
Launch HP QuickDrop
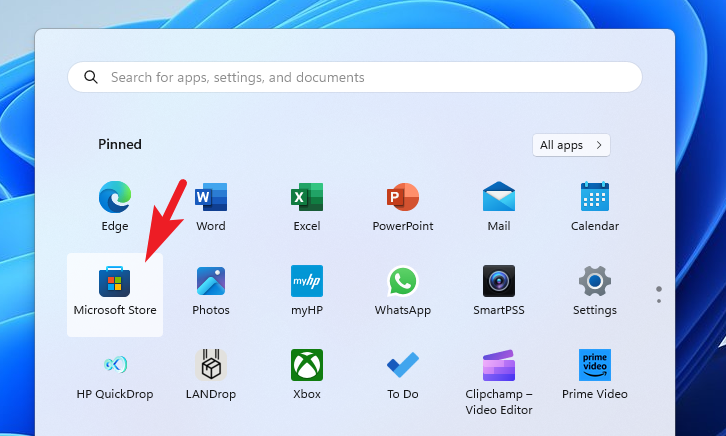click(115, 375)
